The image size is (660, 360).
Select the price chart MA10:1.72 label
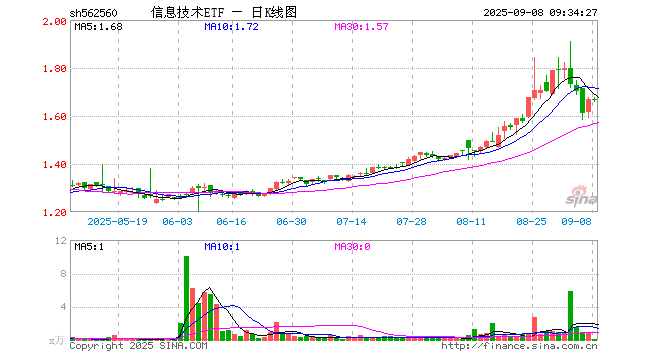point(232,27)
